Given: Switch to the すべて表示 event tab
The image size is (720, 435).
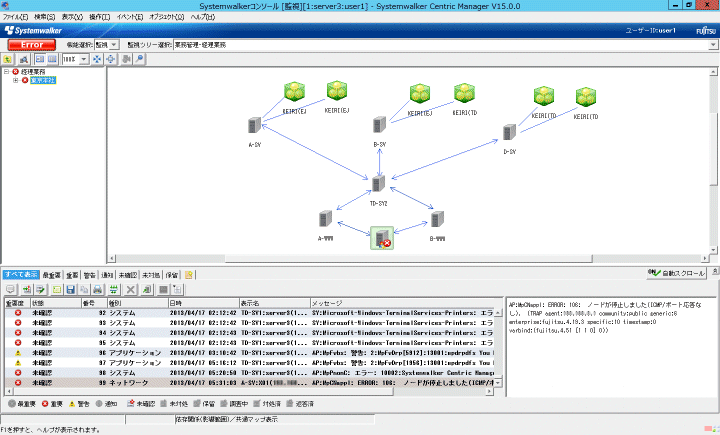Looking at the screenshot, I should pos(21,275).
